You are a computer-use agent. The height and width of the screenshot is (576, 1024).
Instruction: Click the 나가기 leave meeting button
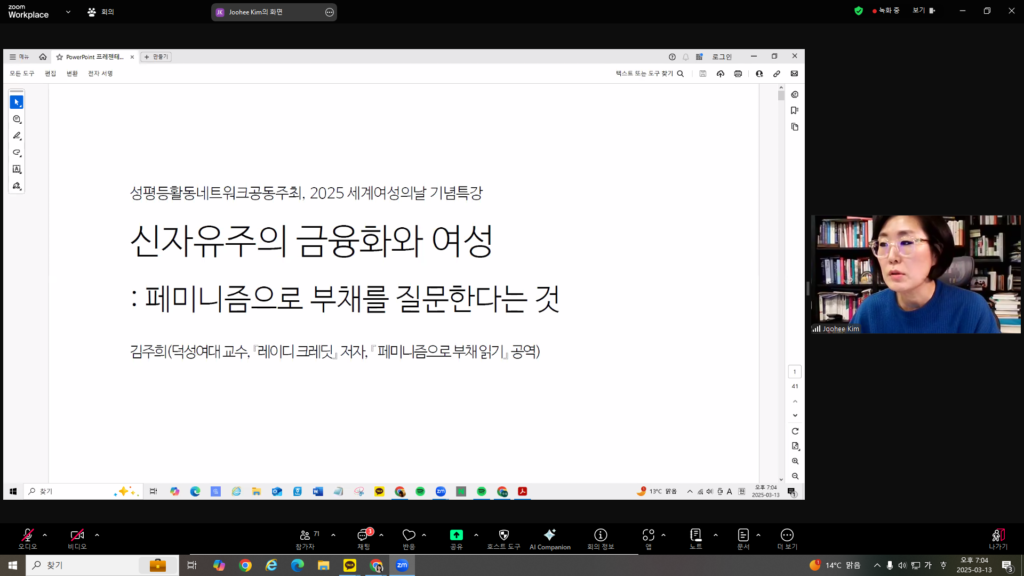997,538
